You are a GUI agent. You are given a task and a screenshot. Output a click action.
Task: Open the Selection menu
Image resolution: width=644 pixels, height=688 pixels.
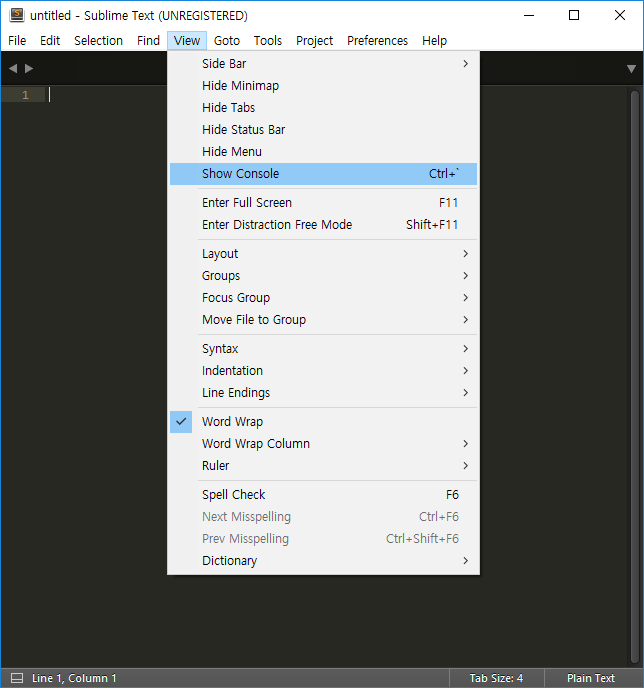[98, 40]
